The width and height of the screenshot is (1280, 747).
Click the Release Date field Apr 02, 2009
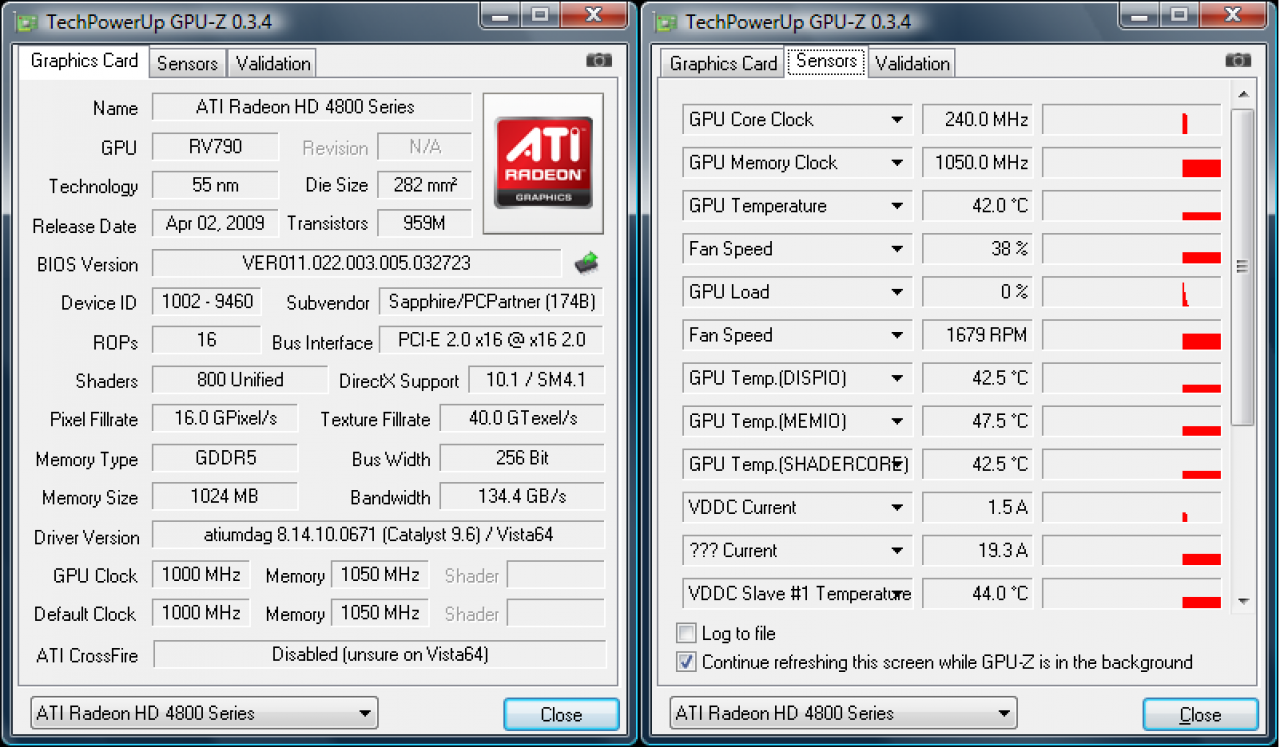[x=215, y=223]
